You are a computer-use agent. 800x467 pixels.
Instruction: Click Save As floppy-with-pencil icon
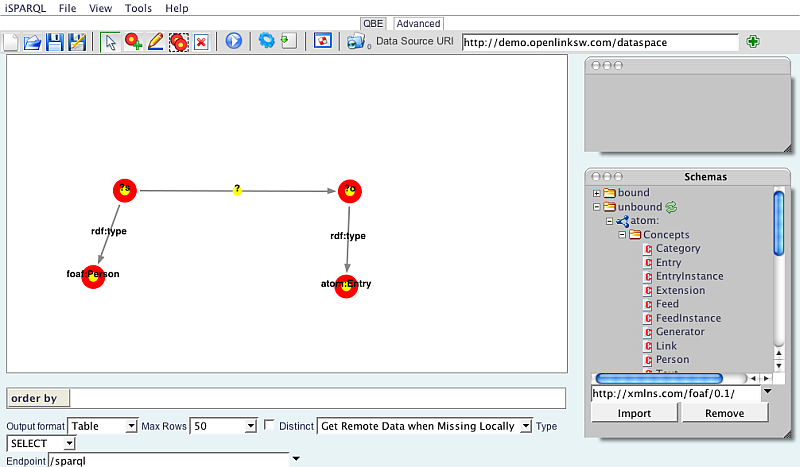click(77, 42)
